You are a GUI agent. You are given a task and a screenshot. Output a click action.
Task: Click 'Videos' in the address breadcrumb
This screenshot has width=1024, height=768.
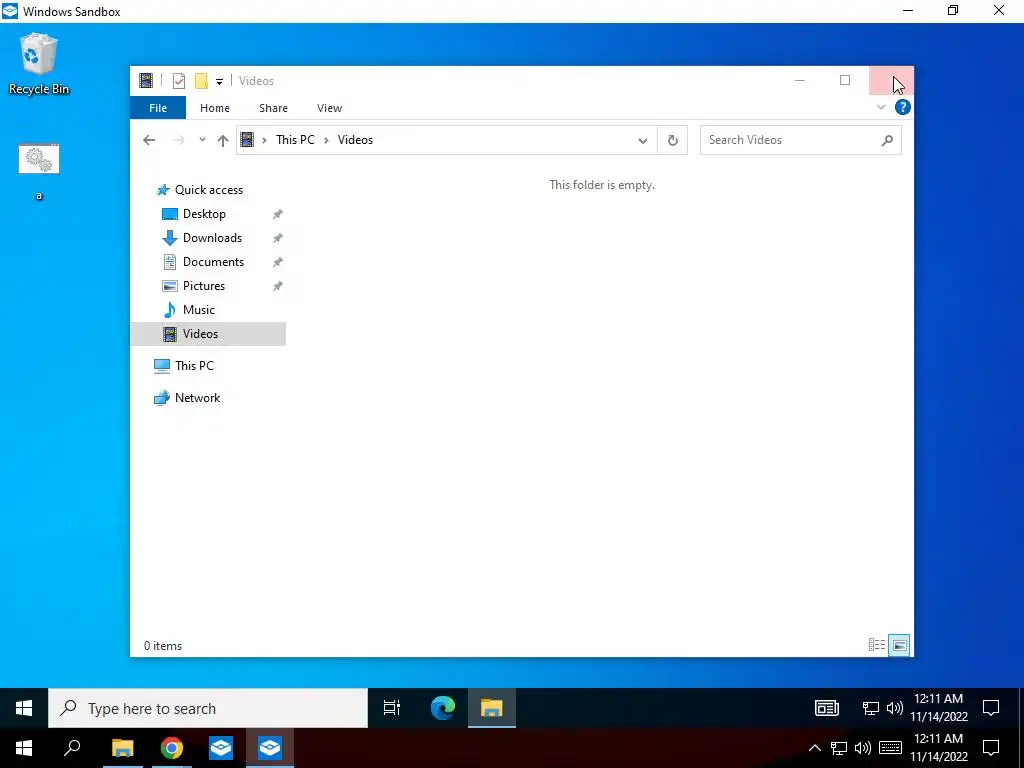(355, 140)
